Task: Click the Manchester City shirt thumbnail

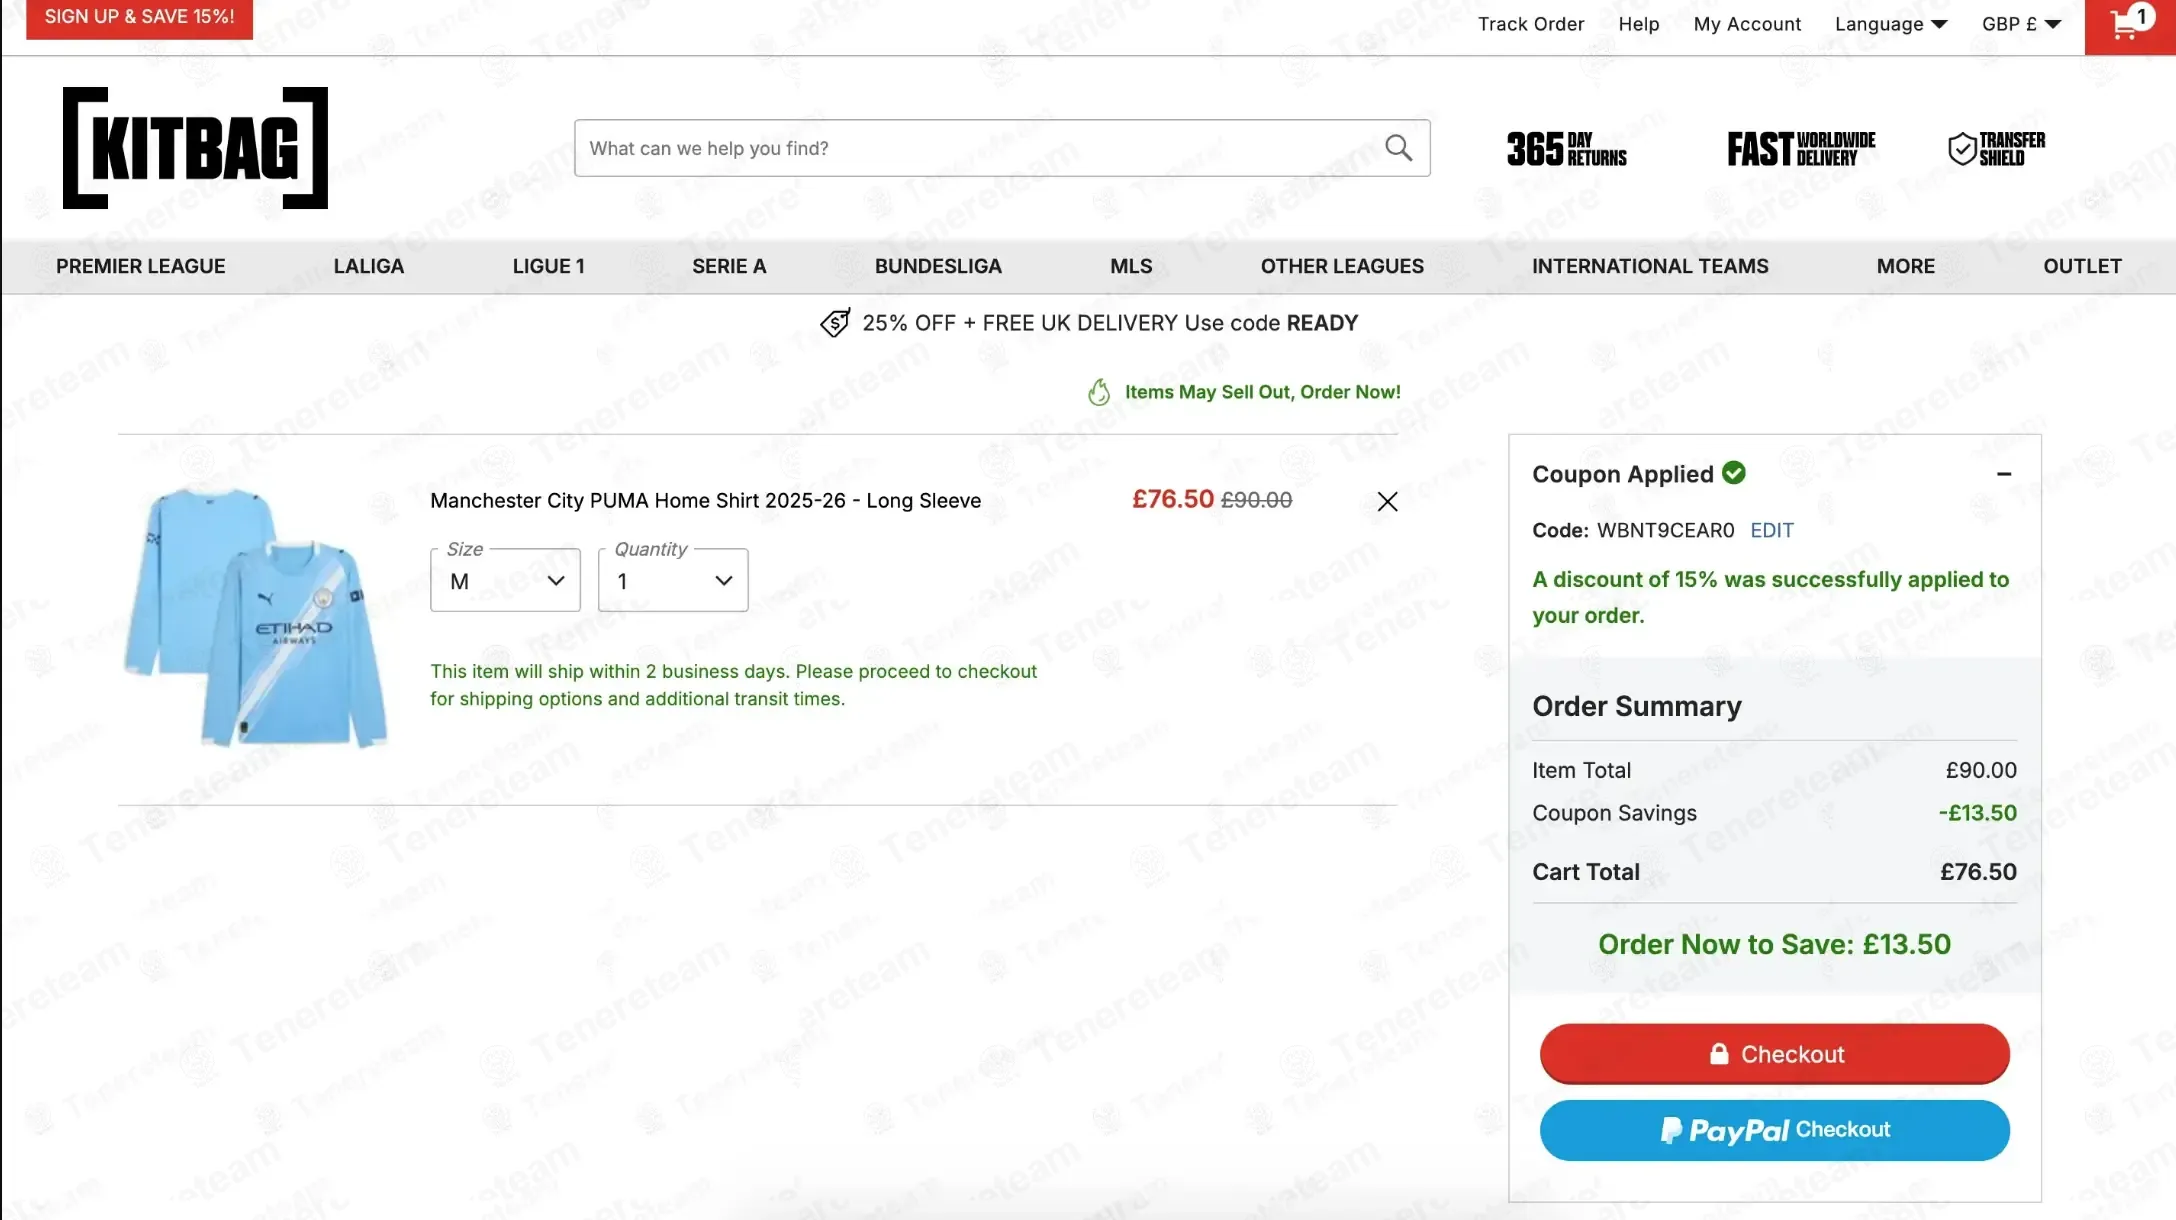Action: [x=256, y=617]
